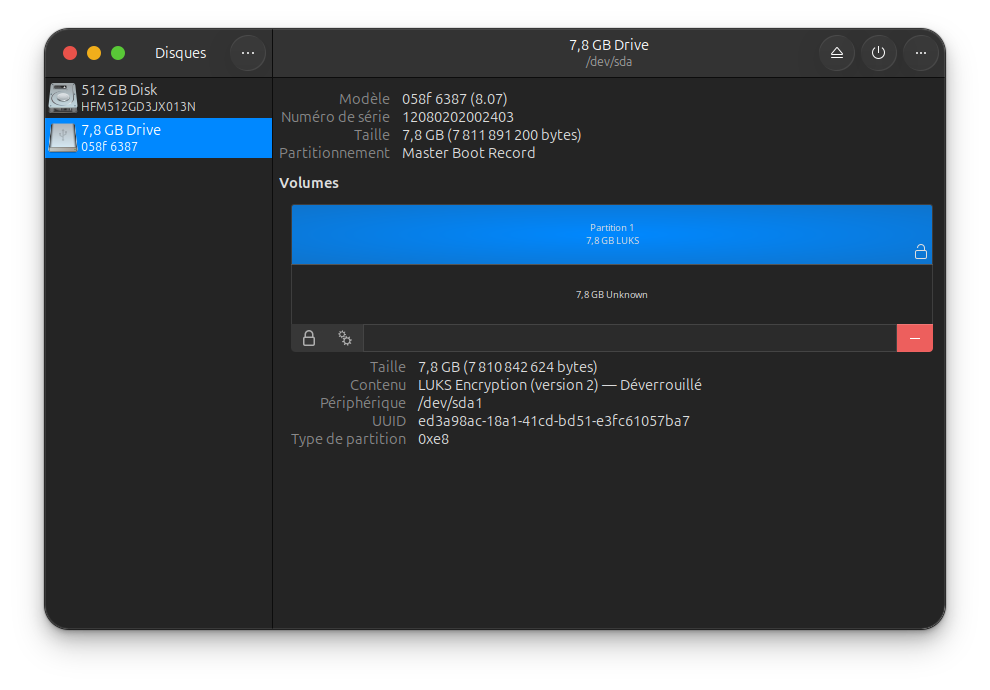
Task: Click the model value 058f 6387 (8.07)
Action: point(455,99)
